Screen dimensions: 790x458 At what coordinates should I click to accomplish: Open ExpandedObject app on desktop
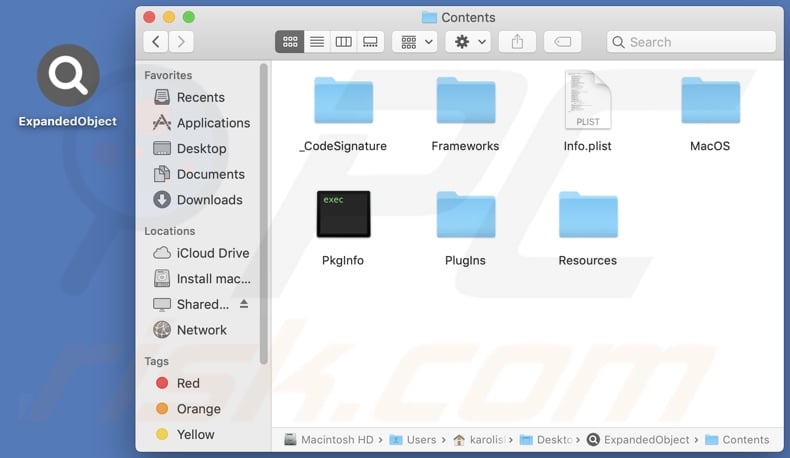pos(68,78)
